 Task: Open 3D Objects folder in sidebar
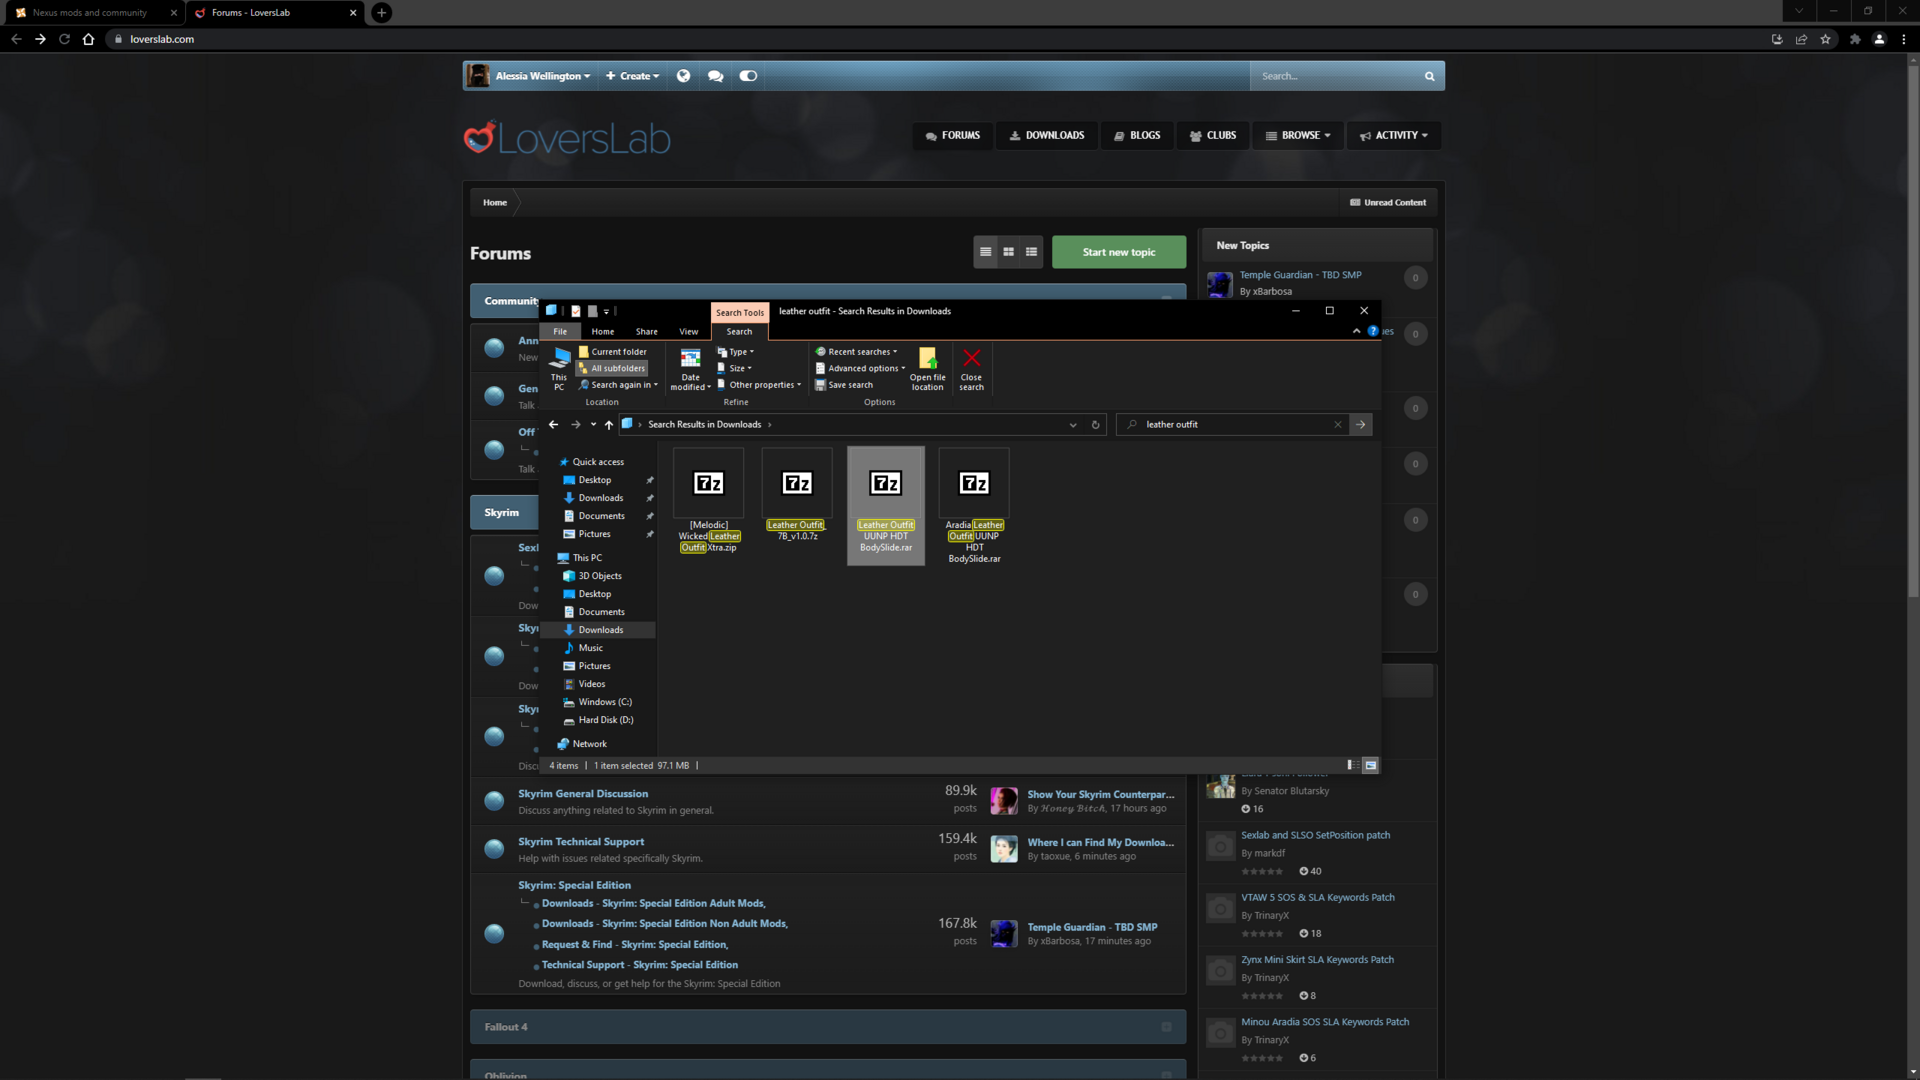[599, 576]
